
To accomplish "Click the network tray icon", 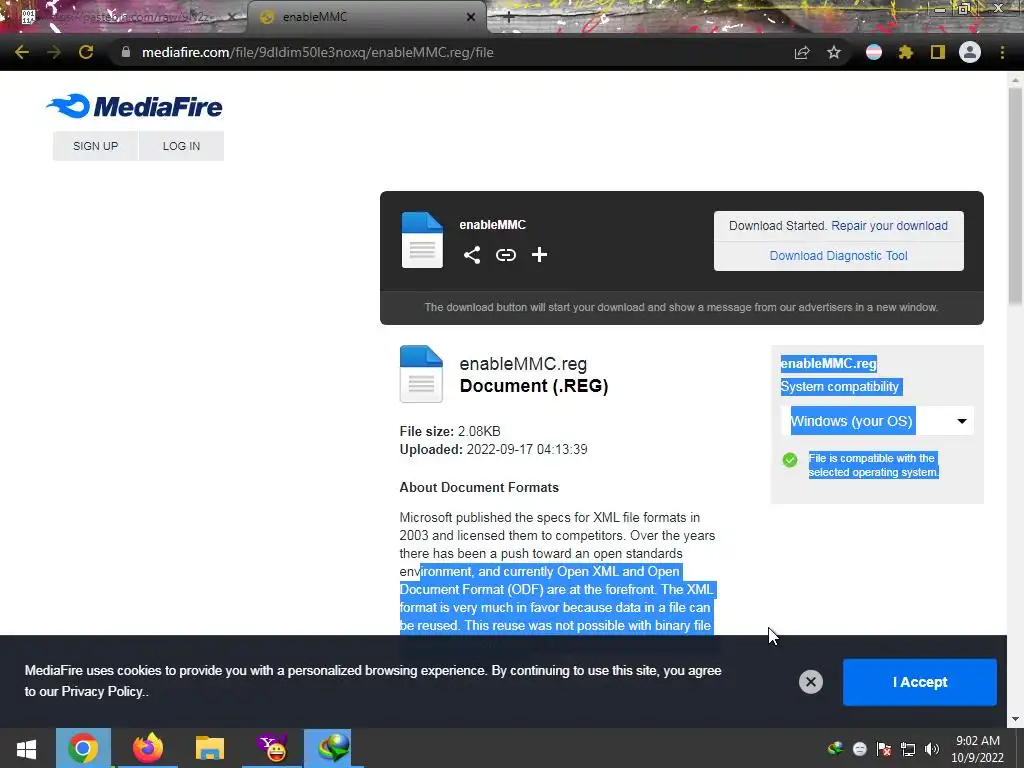I will click(x=908, y=749).
